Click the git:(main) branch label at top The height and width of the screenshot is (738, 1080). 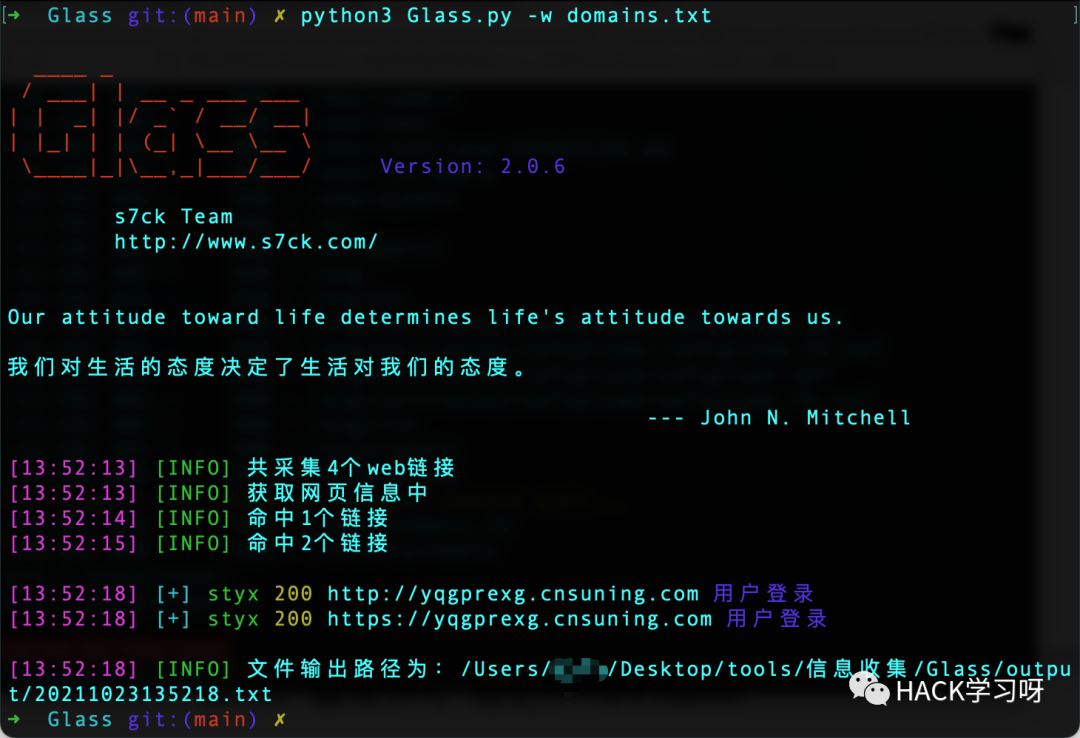point(192,15)
